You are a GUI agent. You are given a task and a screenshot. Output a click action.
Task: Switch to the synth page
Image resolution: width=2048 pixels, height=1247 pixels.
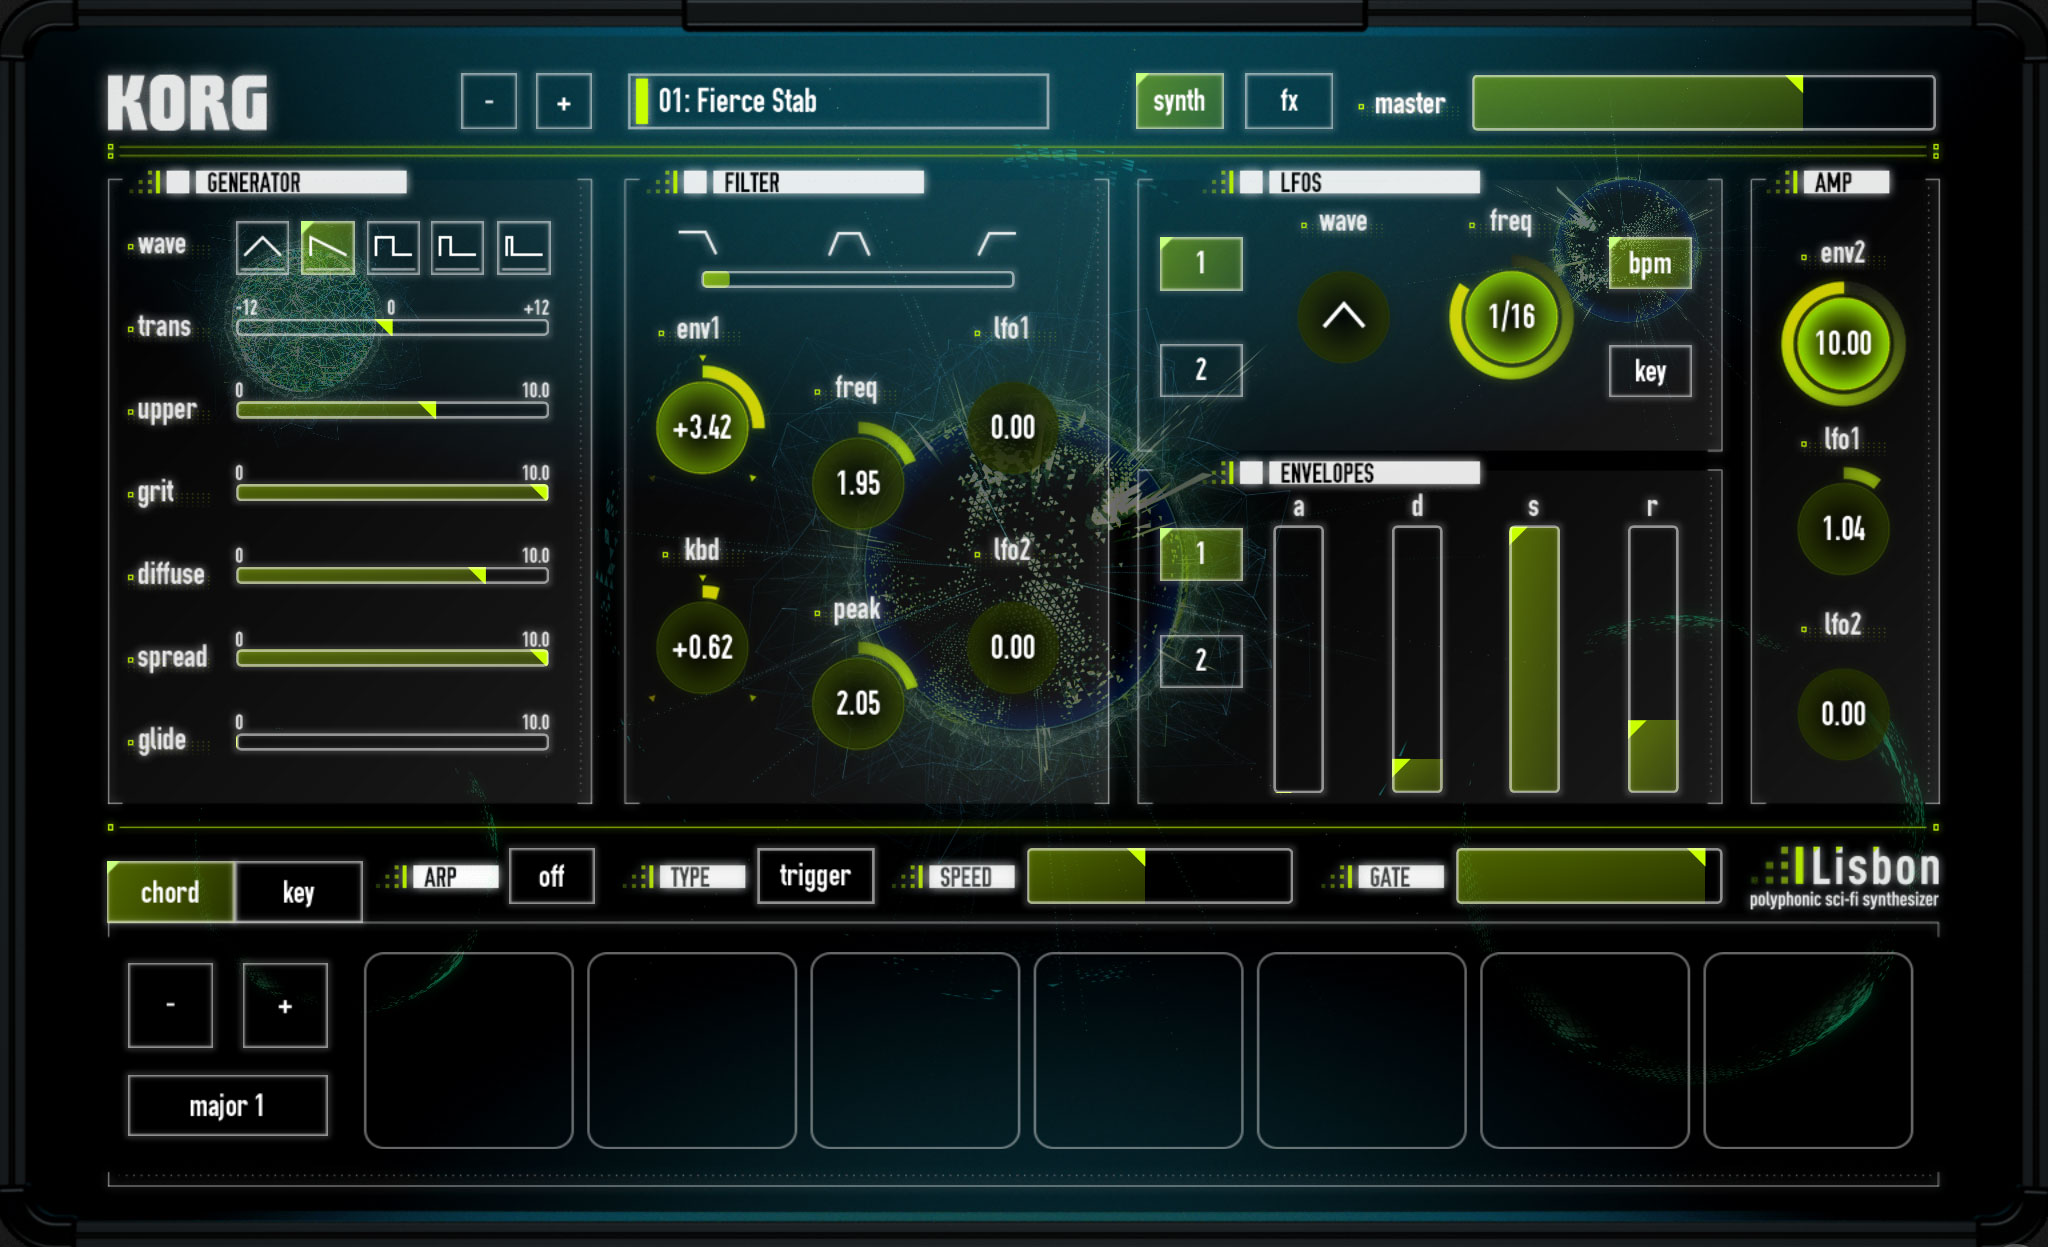coord(1179,101)
